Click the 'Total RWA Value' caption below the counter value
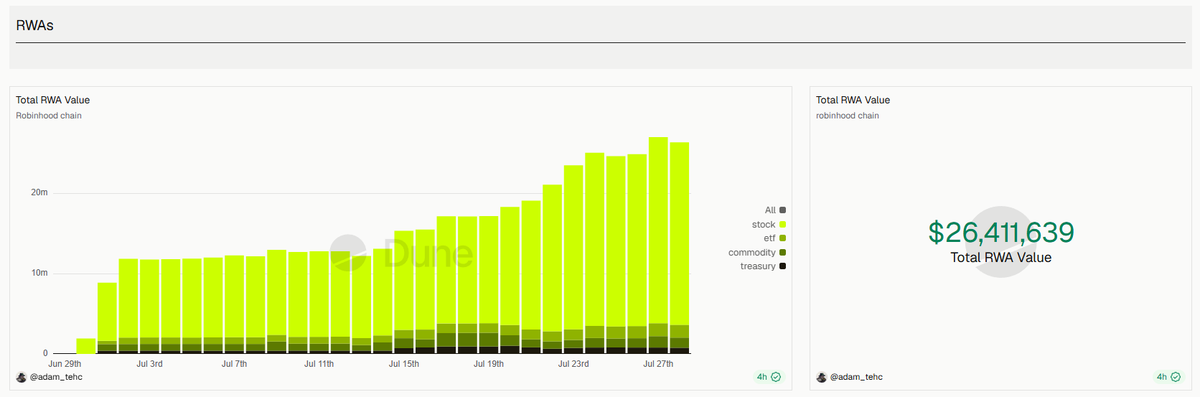This screenshot has height=397, width=1200. coord(1001,258)
